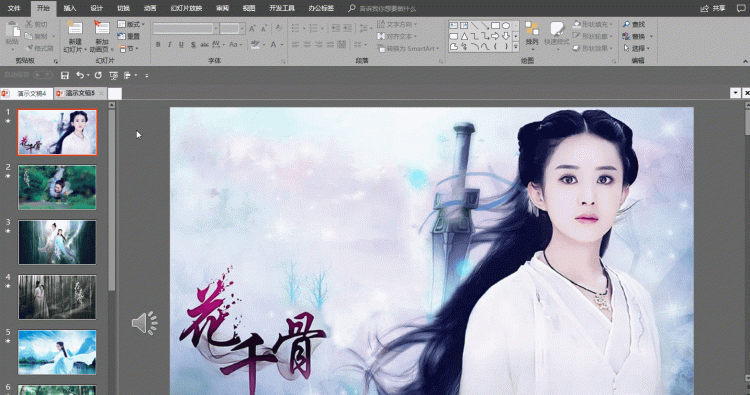
Task: Open the Section (节) dropdown
Action: tap(129, 49)
